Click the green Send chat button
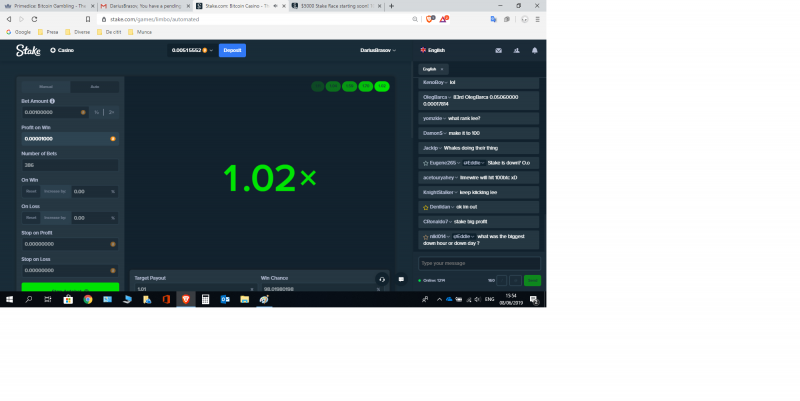Screen dimensions: 800x401 pos(532,281)
